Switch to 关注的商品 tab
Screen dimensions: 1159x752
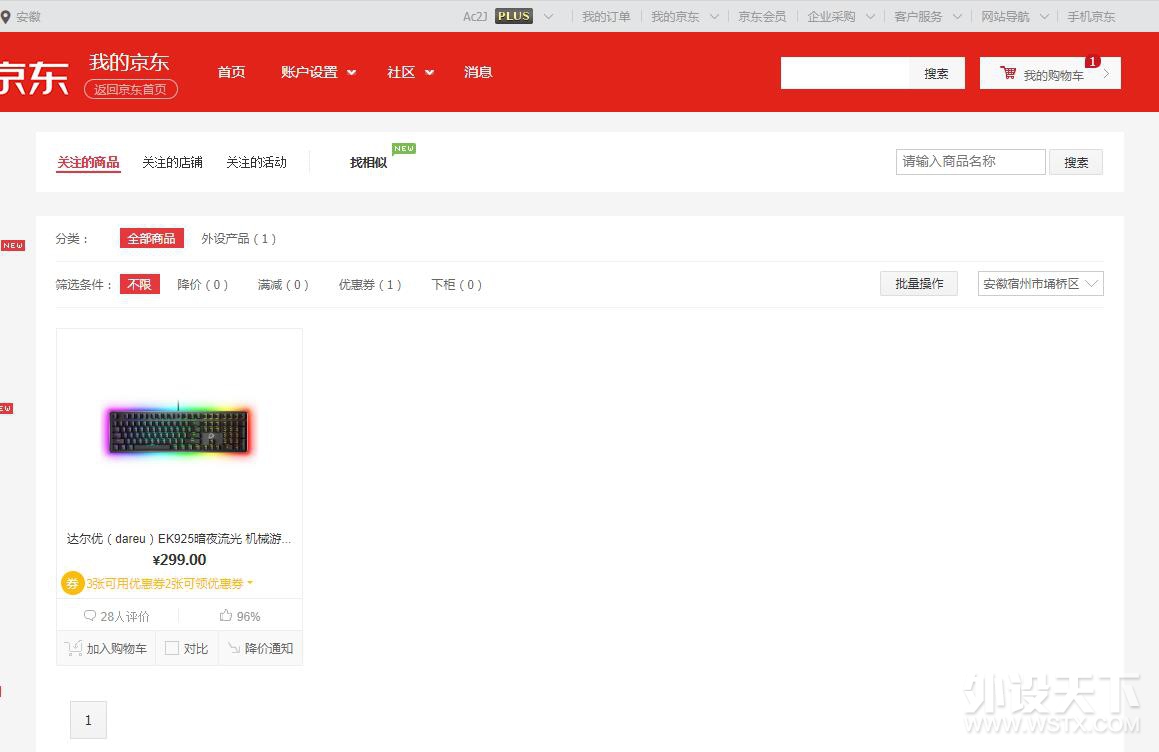coord(88,162)
